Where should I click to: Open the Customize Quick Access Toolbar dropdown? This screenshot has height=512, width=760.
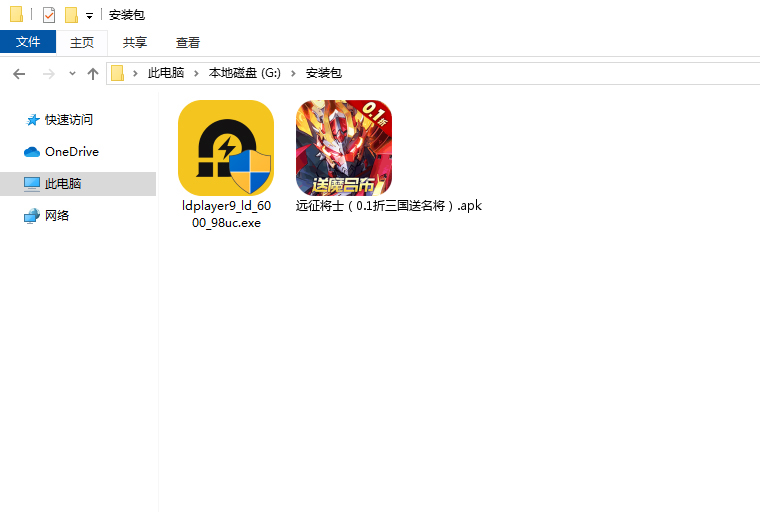click(x=89, y=16)
